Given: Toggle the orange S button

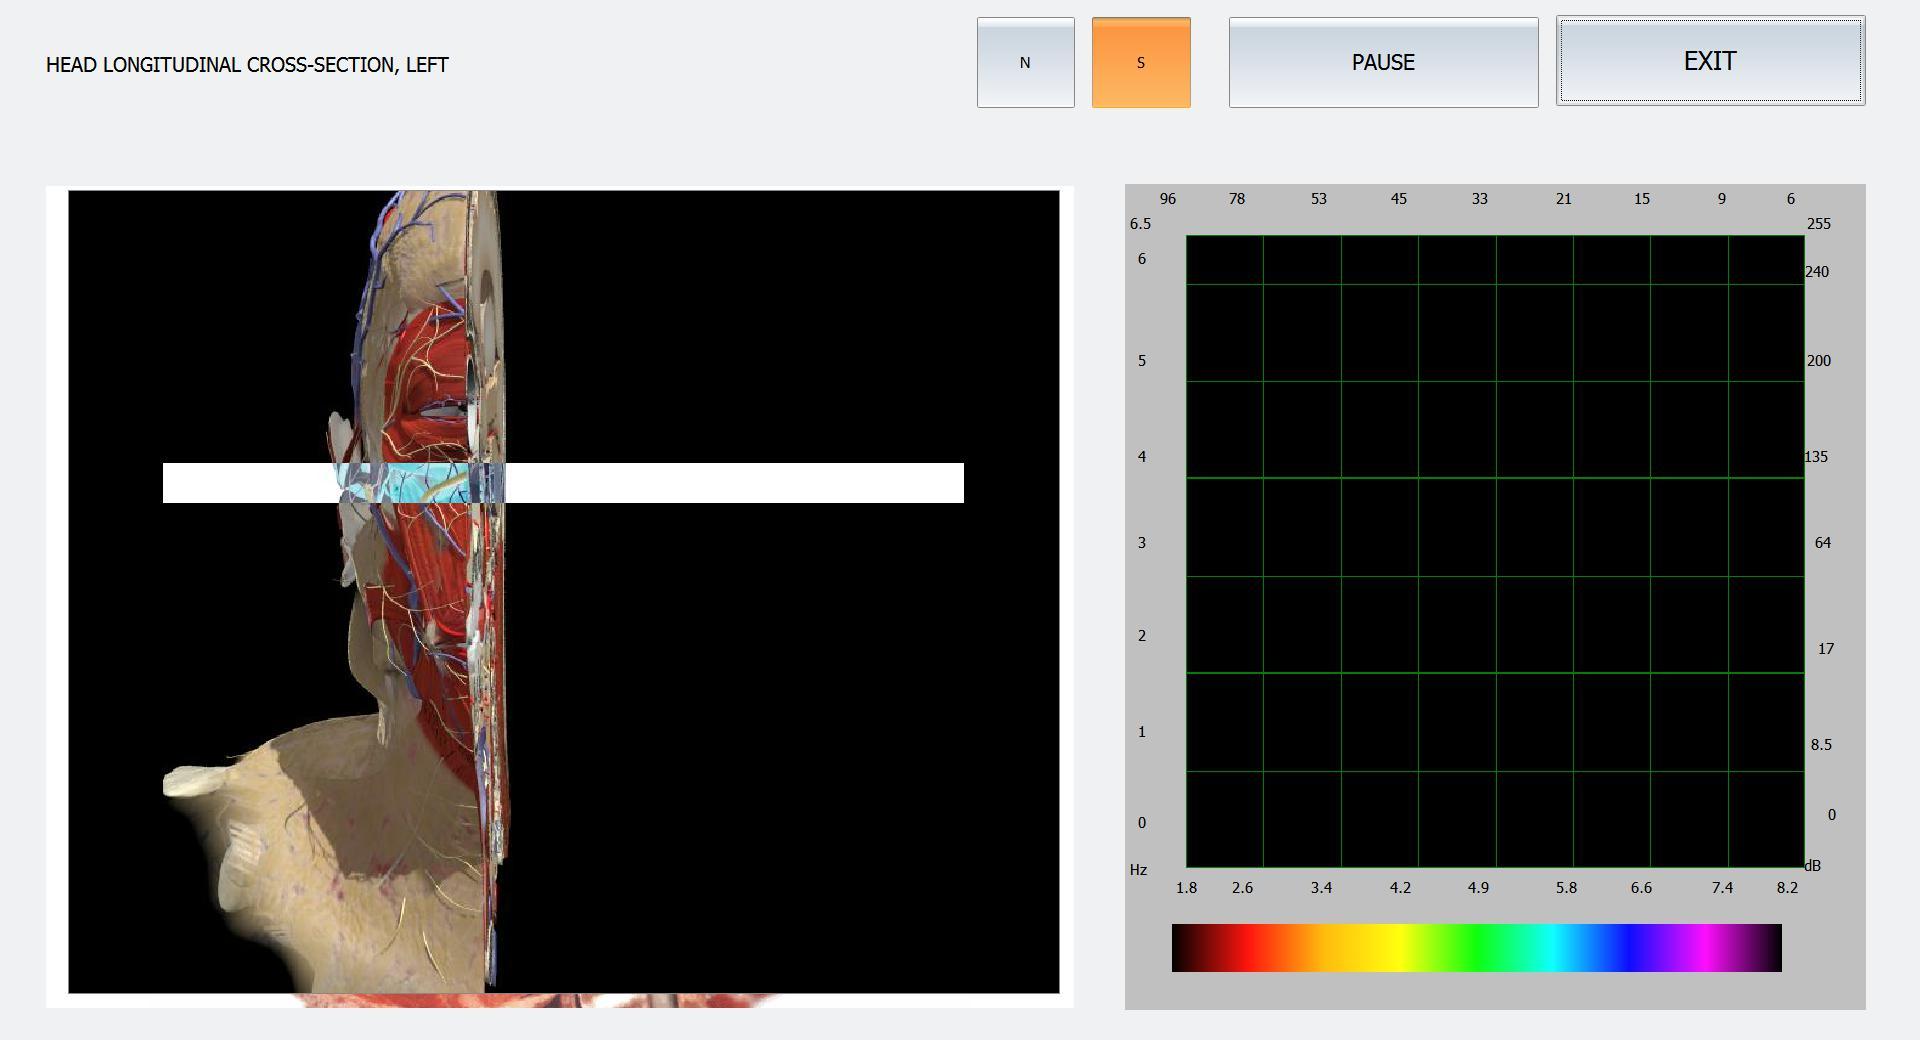Looking at the screenshot, I should point(1141,62).
